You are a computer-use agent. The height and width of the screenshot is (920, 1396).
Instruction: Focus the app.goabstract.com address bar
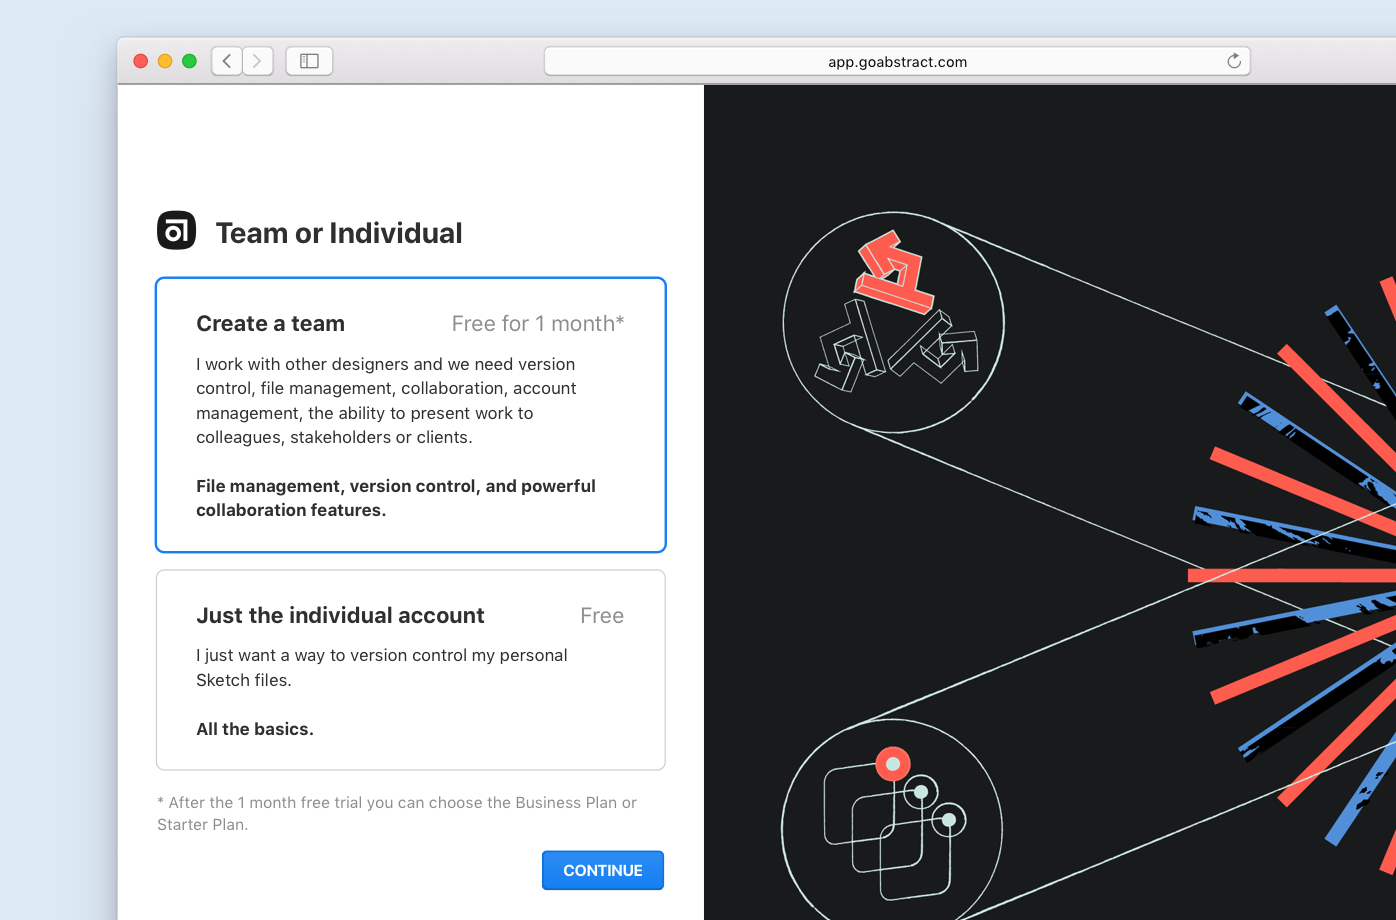[x=897, y=61]
